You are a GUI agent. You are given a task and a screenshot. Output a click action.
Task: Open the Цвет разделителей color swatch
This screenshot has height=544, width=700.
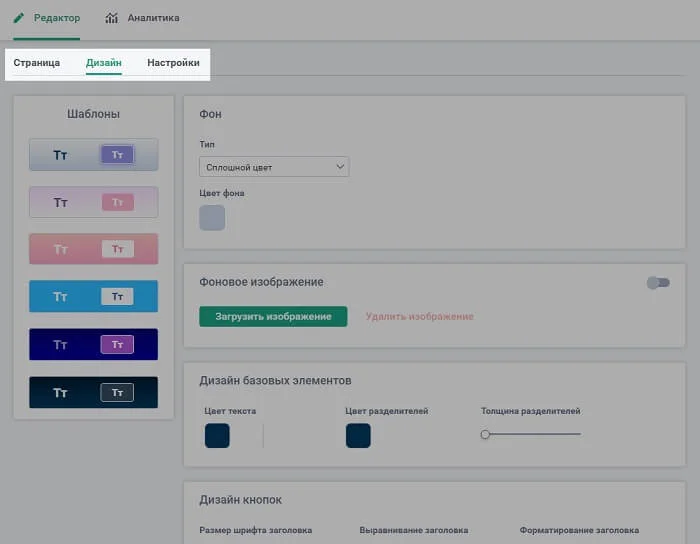tap(358, 436)
